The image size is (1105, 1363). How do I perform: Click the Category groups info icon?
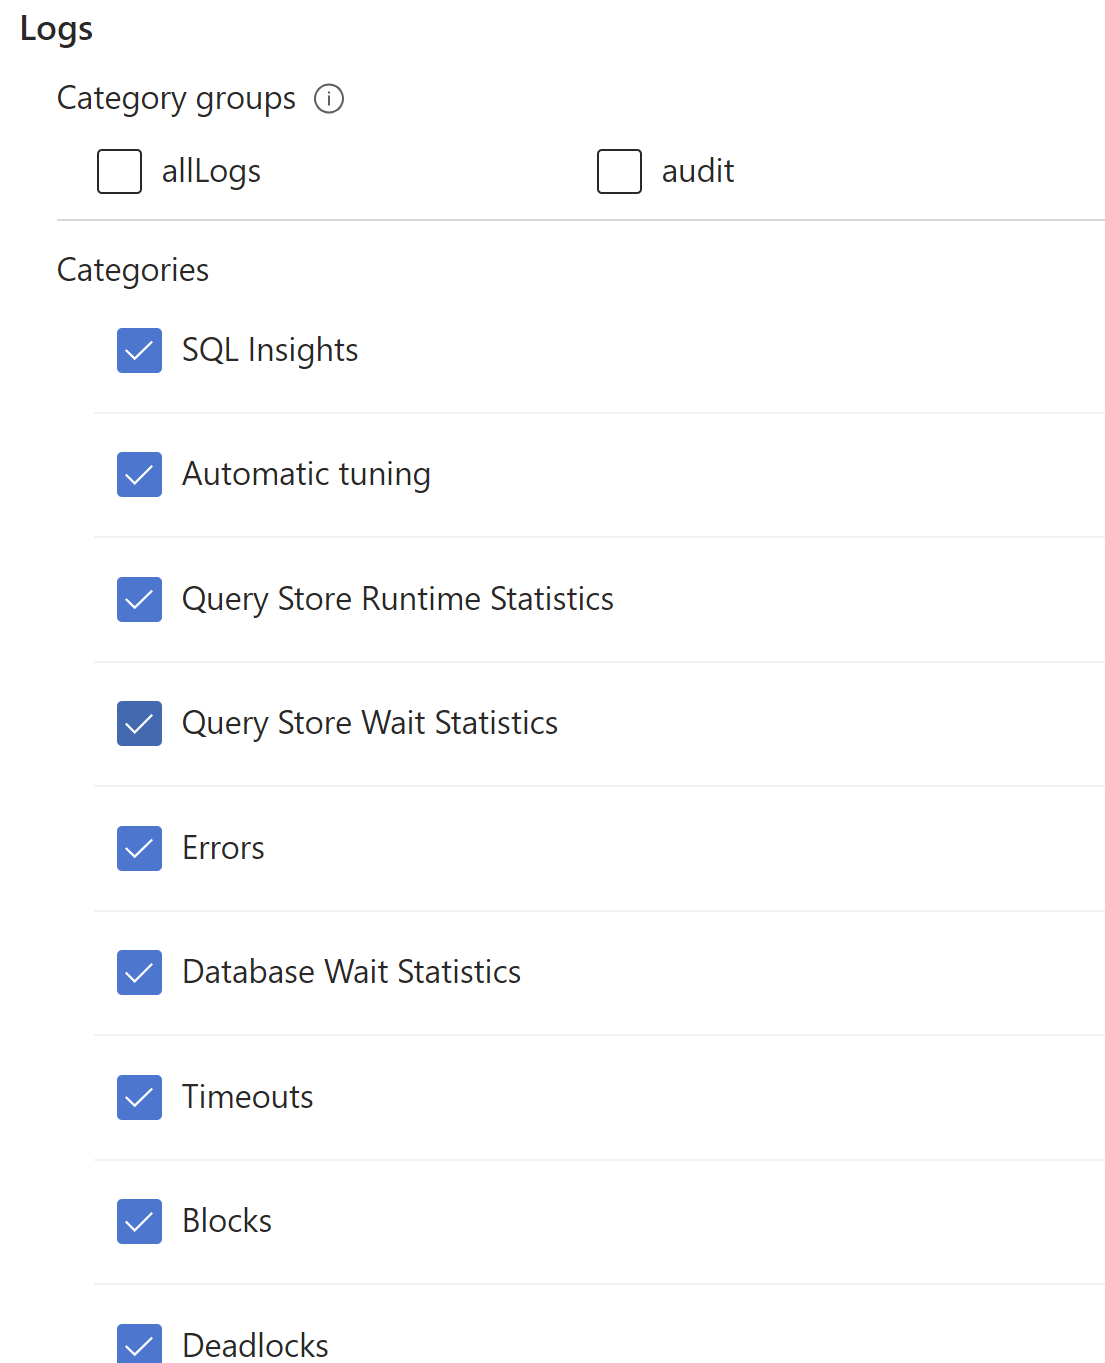(x=329, y=99)
